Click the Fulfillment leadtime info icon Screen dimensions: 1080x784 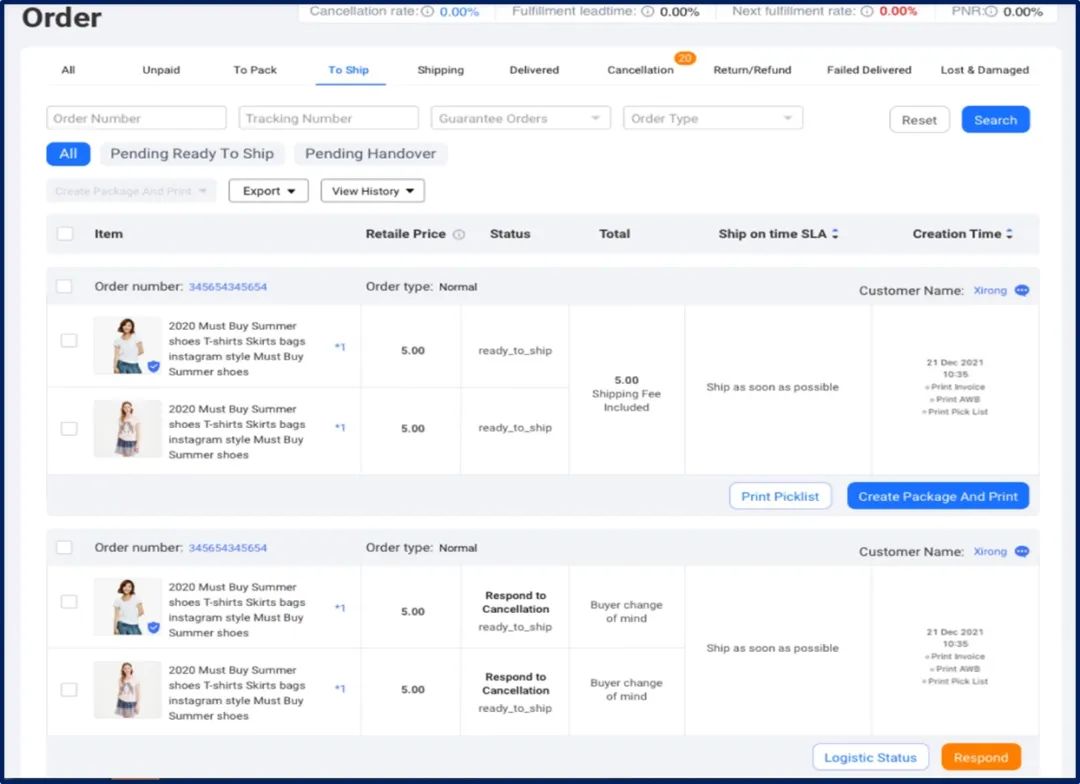click(x=647, y=12)
